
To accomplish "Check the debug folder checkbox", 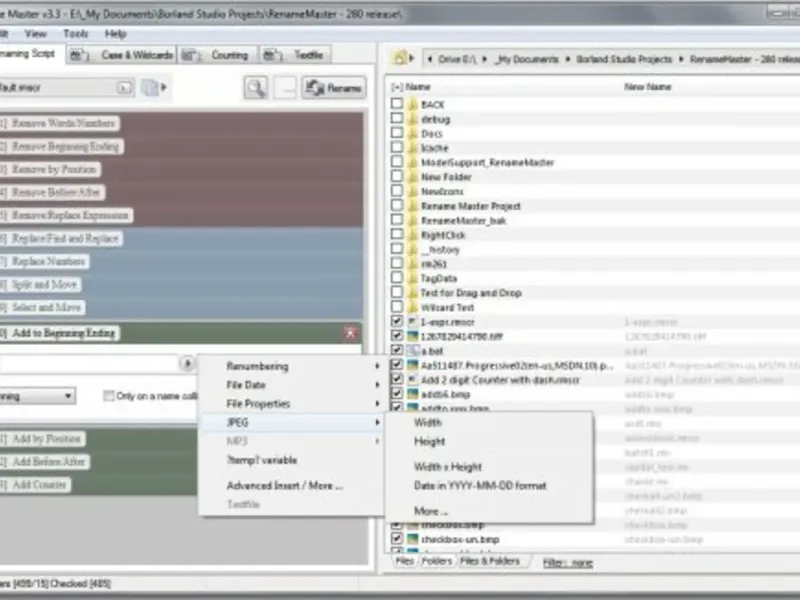I will (396, 118).
